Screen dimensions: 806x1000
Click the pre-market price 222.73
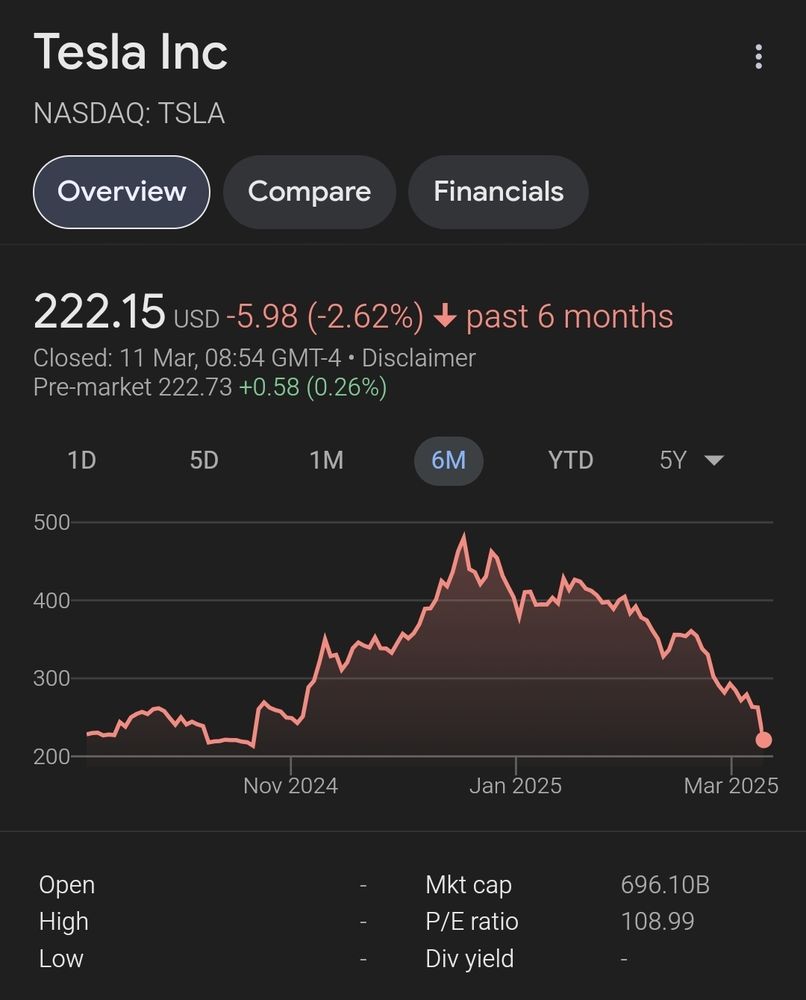195,387
